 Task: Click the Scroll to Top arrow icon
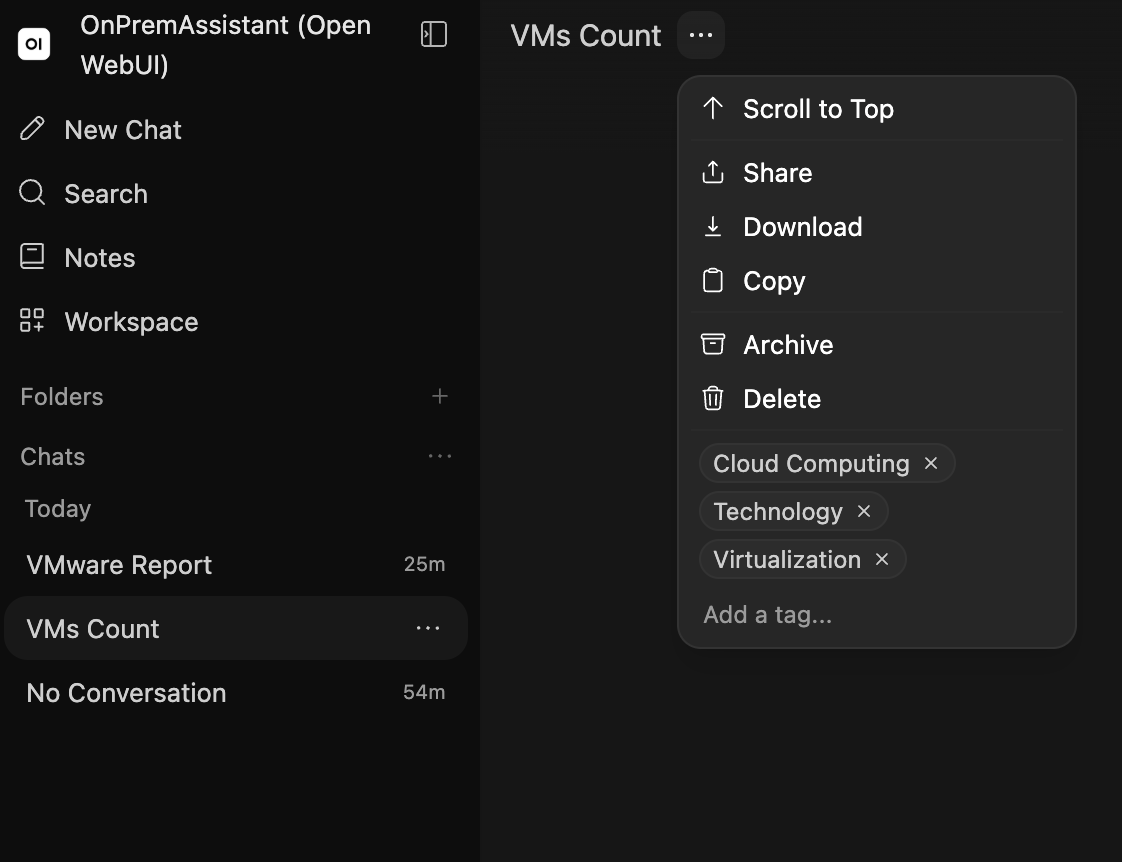pos(713,109)
